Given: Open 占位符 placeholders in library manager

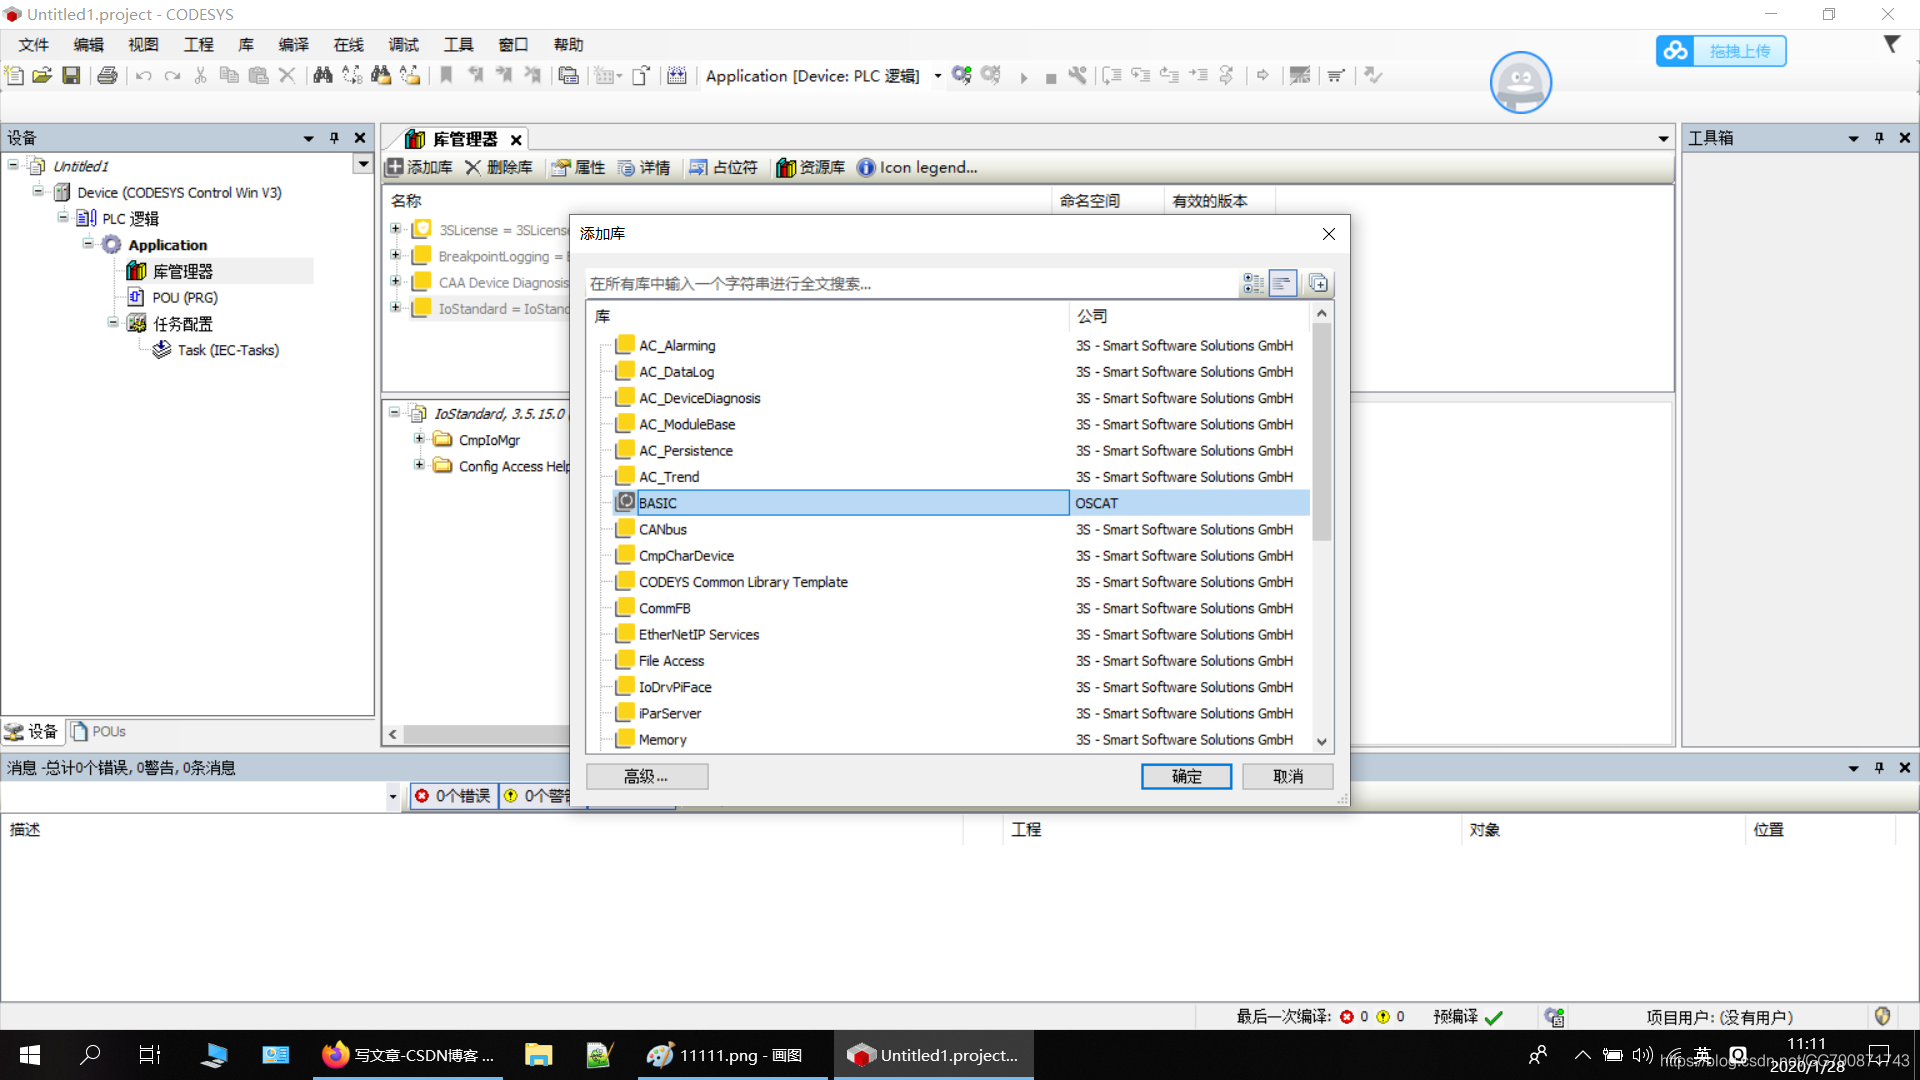Looking at the screenshot, I should (723, 167).
